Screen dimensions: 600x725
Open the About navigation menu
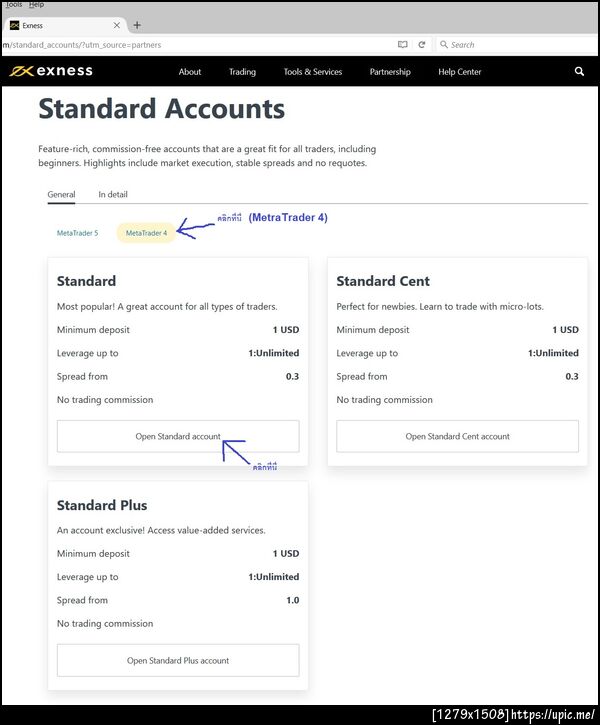190,72
